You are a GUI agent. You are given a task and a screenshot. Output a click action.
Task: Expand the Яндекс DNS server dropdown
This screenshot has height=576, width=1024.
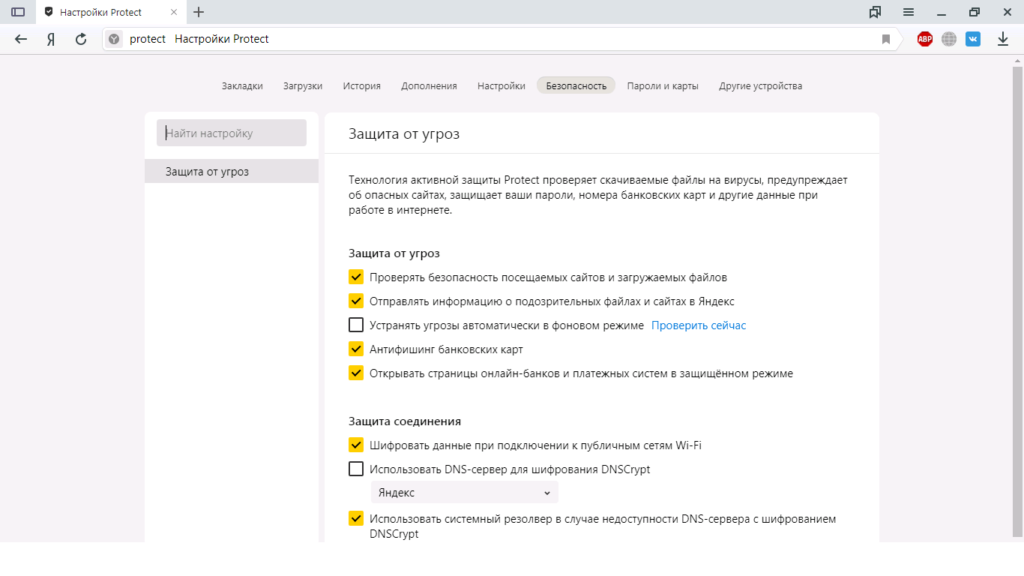click(464, 492)
